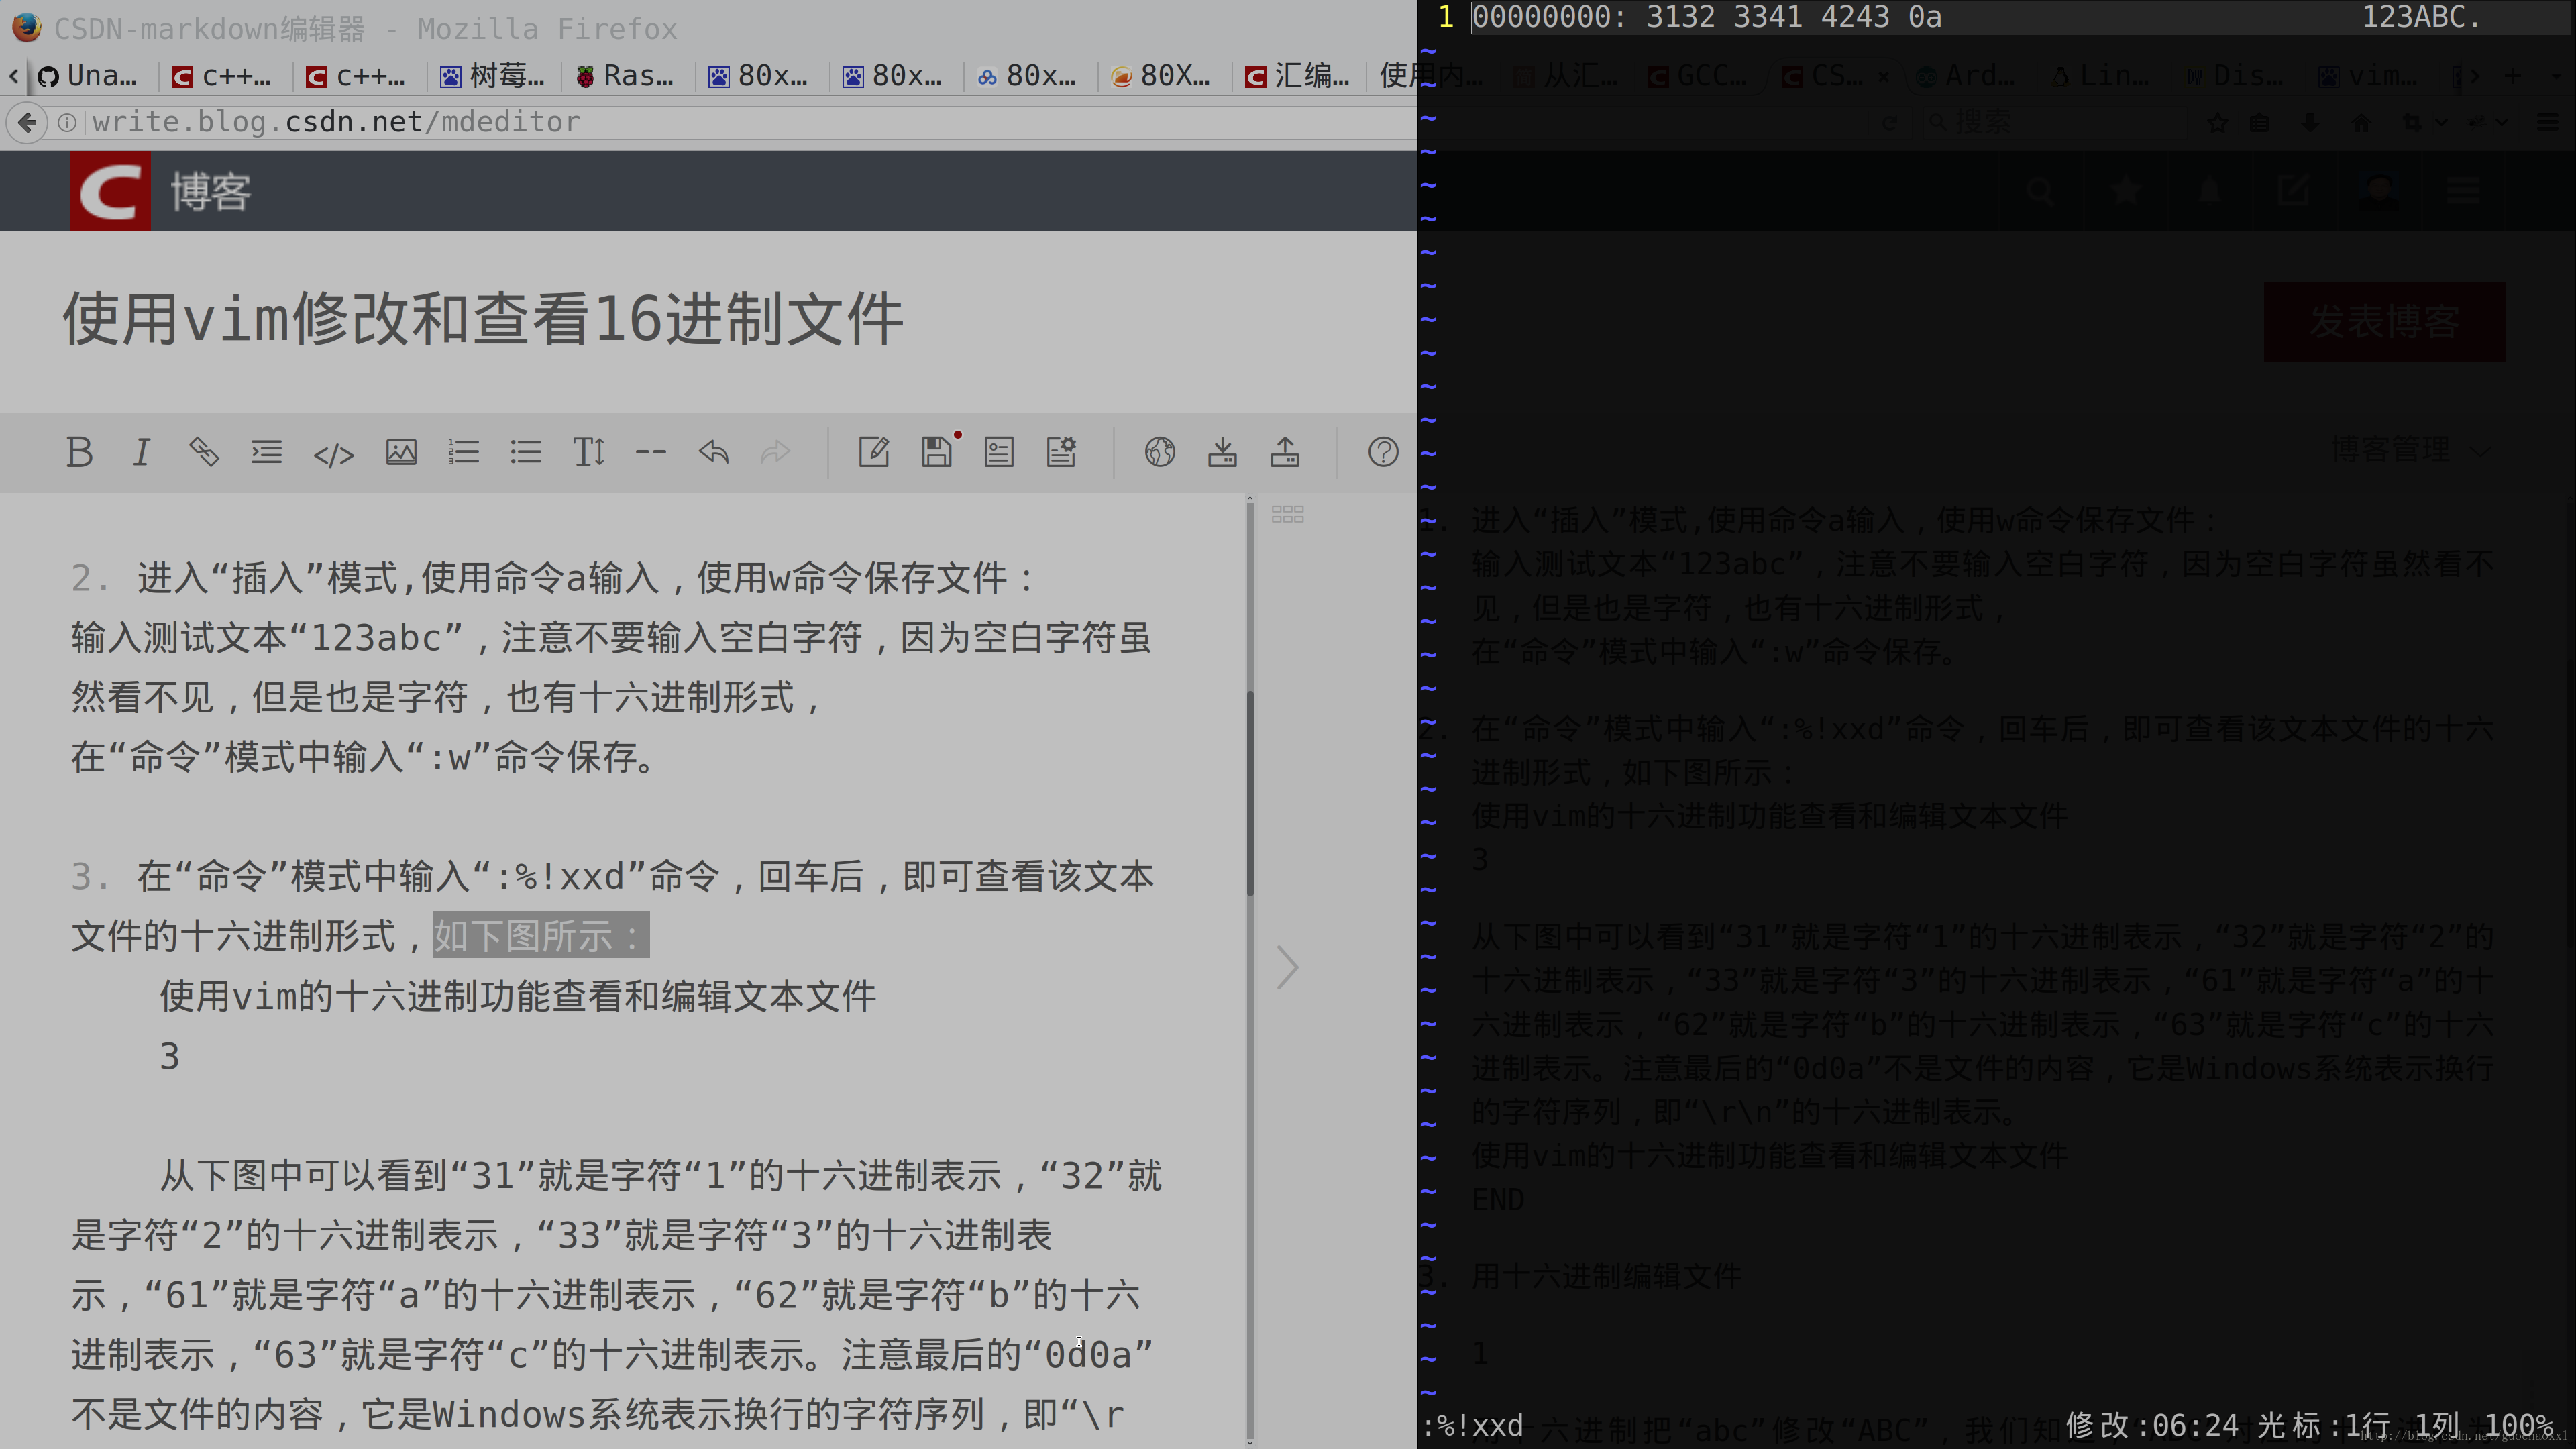This screenshot has height=1449, width=2576.
Task: Create a new article with the pencil-square icon
Action: 873,452
